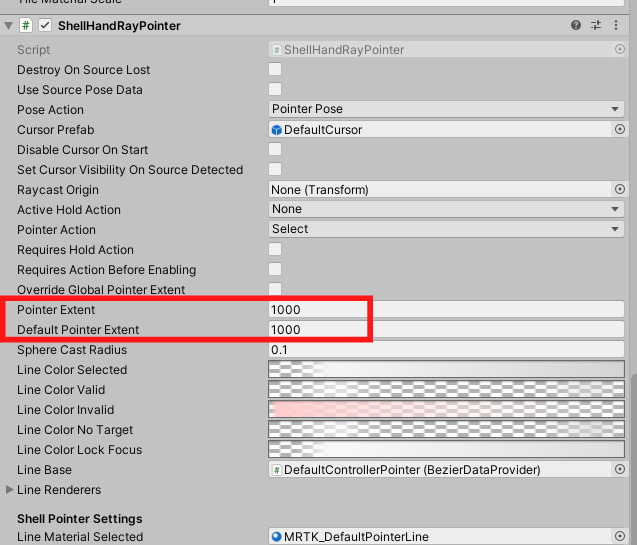Toggle Use Source Pose Data checkbox
Viewport: 637px width, 545px height.
point(275,89)
